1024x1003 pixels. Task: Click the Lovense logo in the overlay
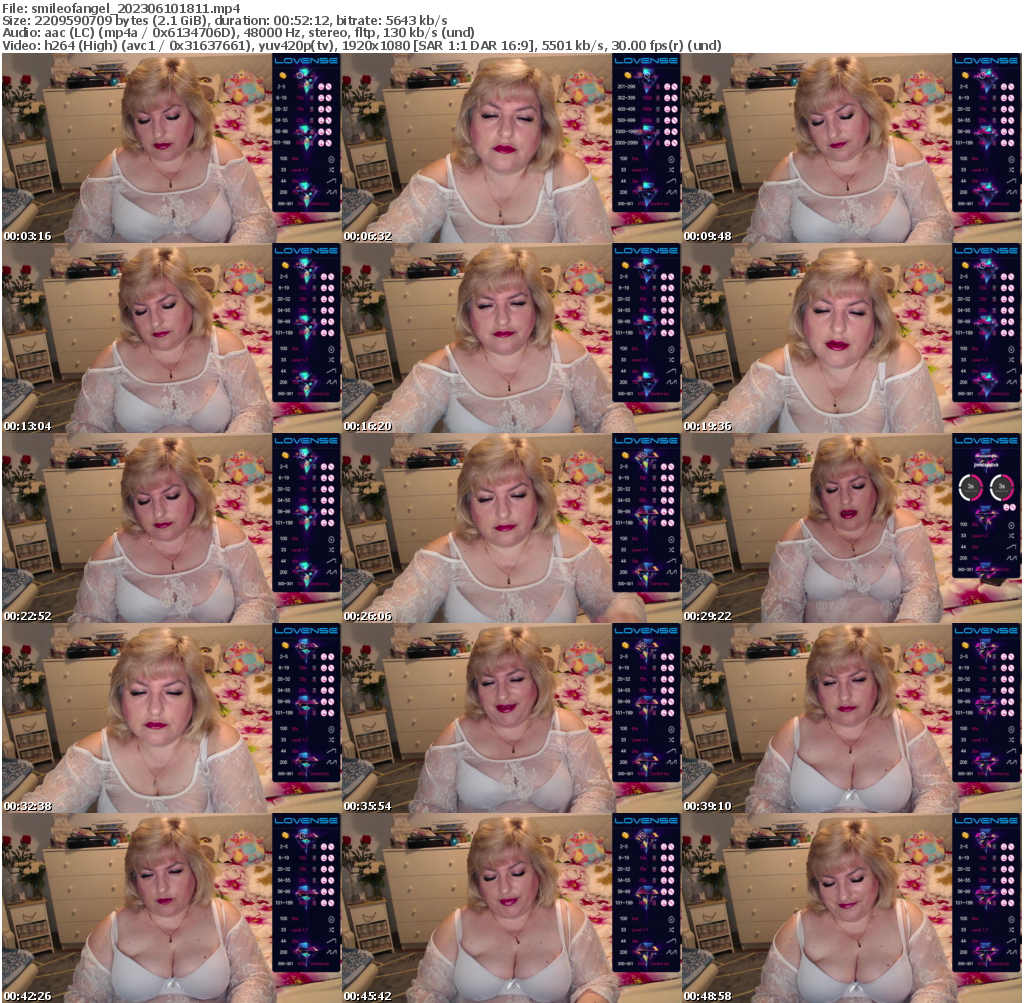(x=304, y=61)
